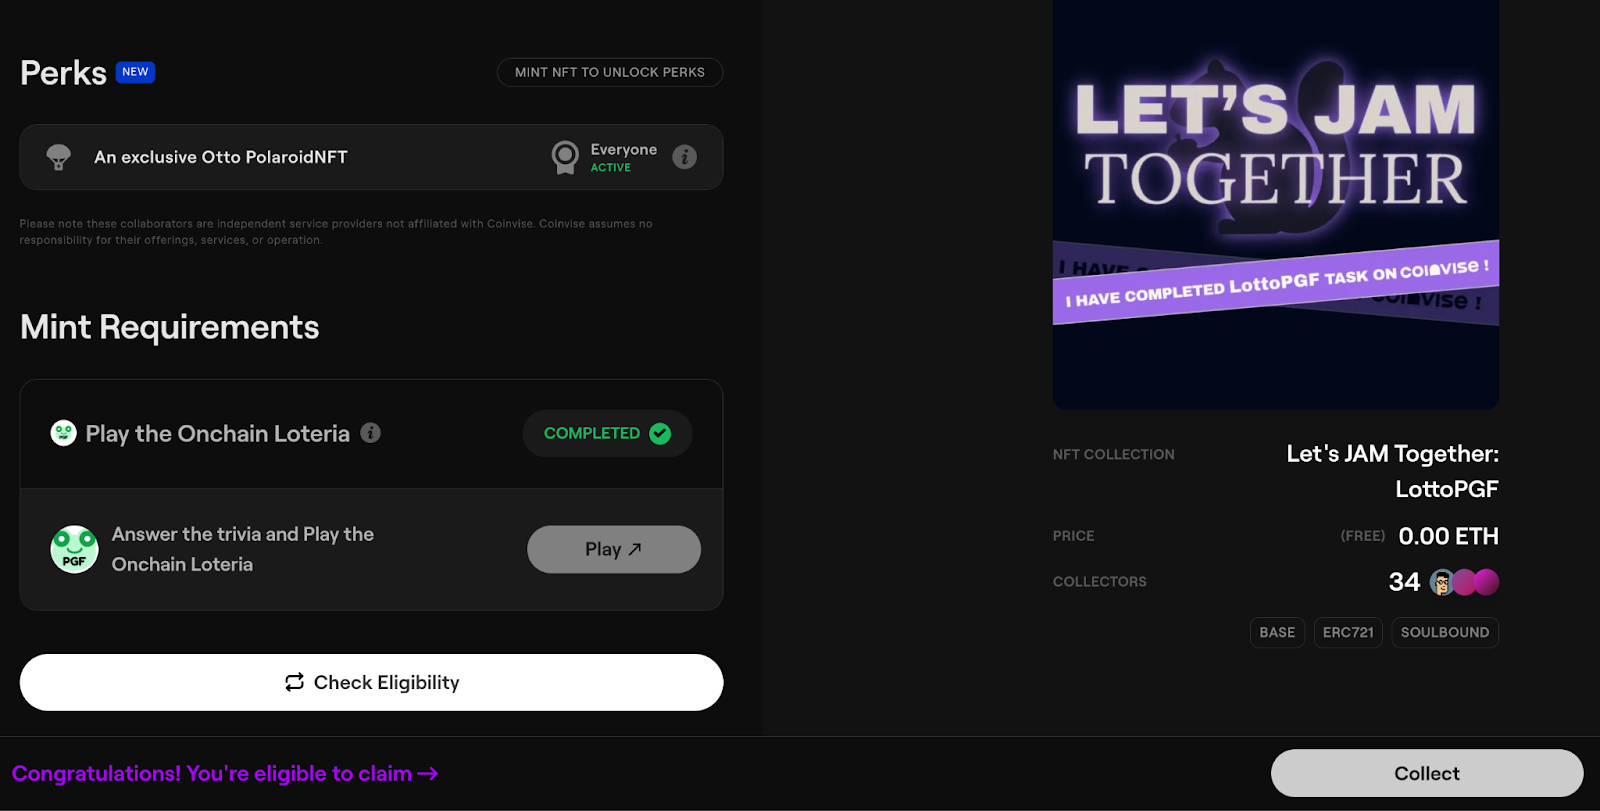Click the award badge icon next to Everyone
Viewport: 1600px width, 811px height.
pos(565,157)
